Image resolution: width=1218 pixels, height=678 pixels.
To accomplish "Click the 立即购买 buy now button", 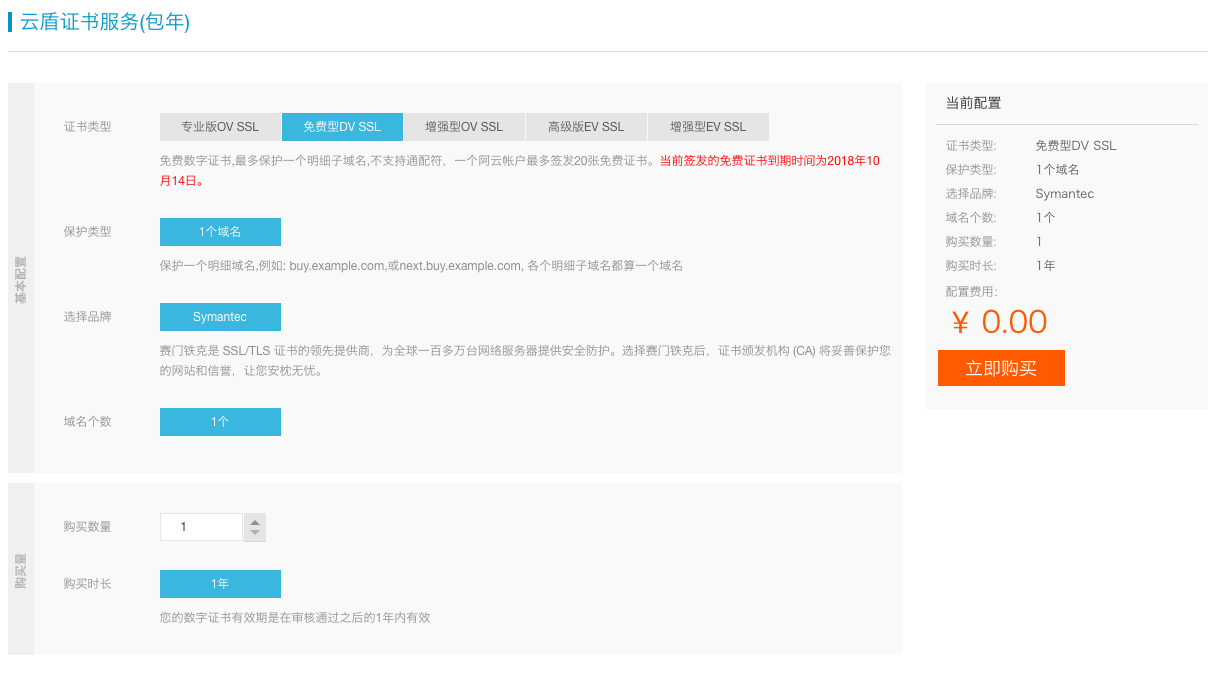I will tap(1001, 368).
